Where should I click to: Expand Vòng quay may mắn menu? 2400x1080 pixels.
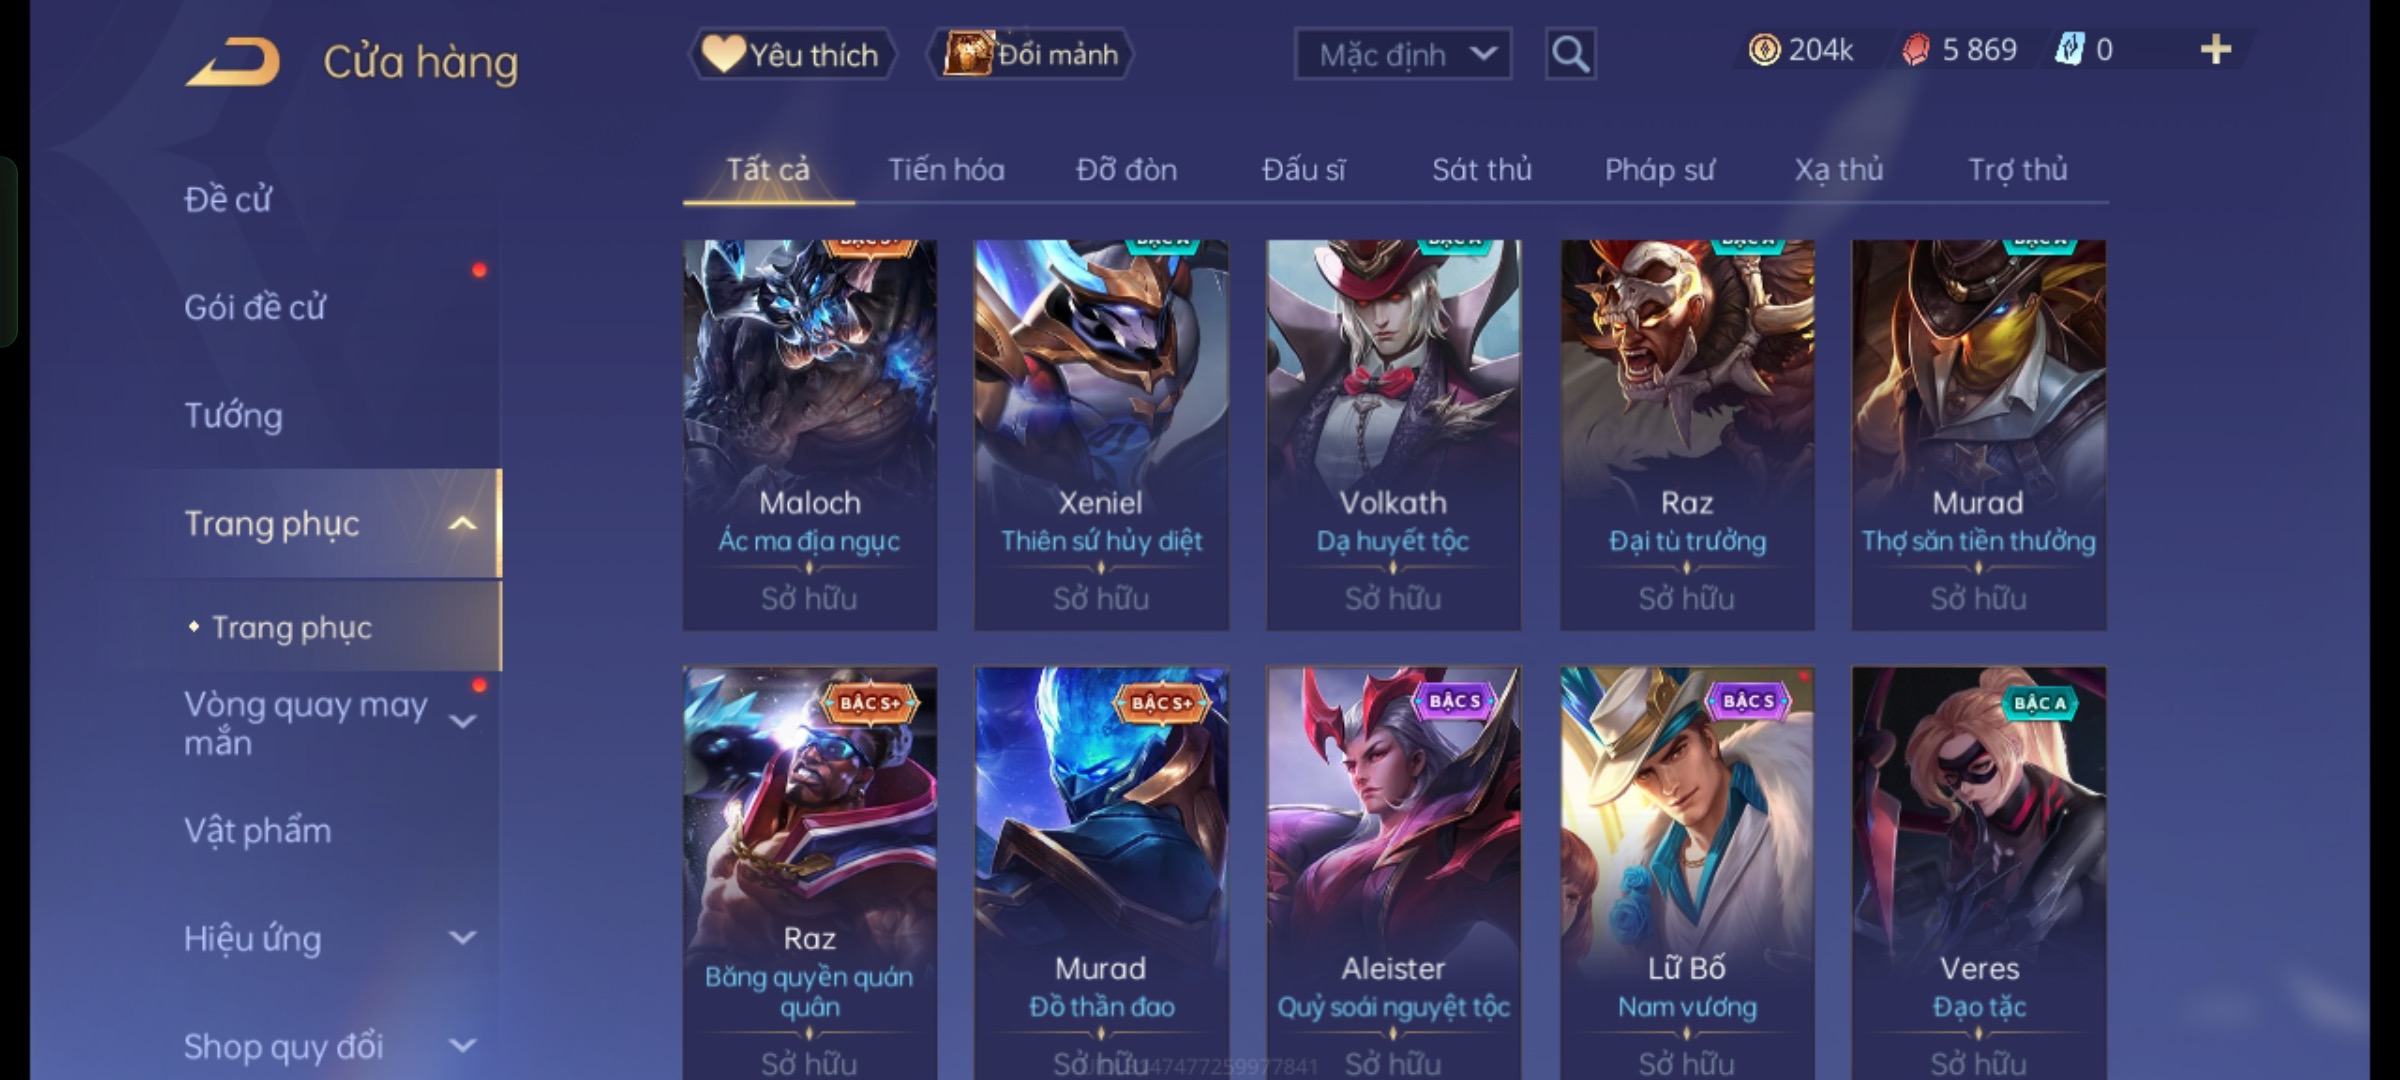pyautogui.click(x=462, y=721)
